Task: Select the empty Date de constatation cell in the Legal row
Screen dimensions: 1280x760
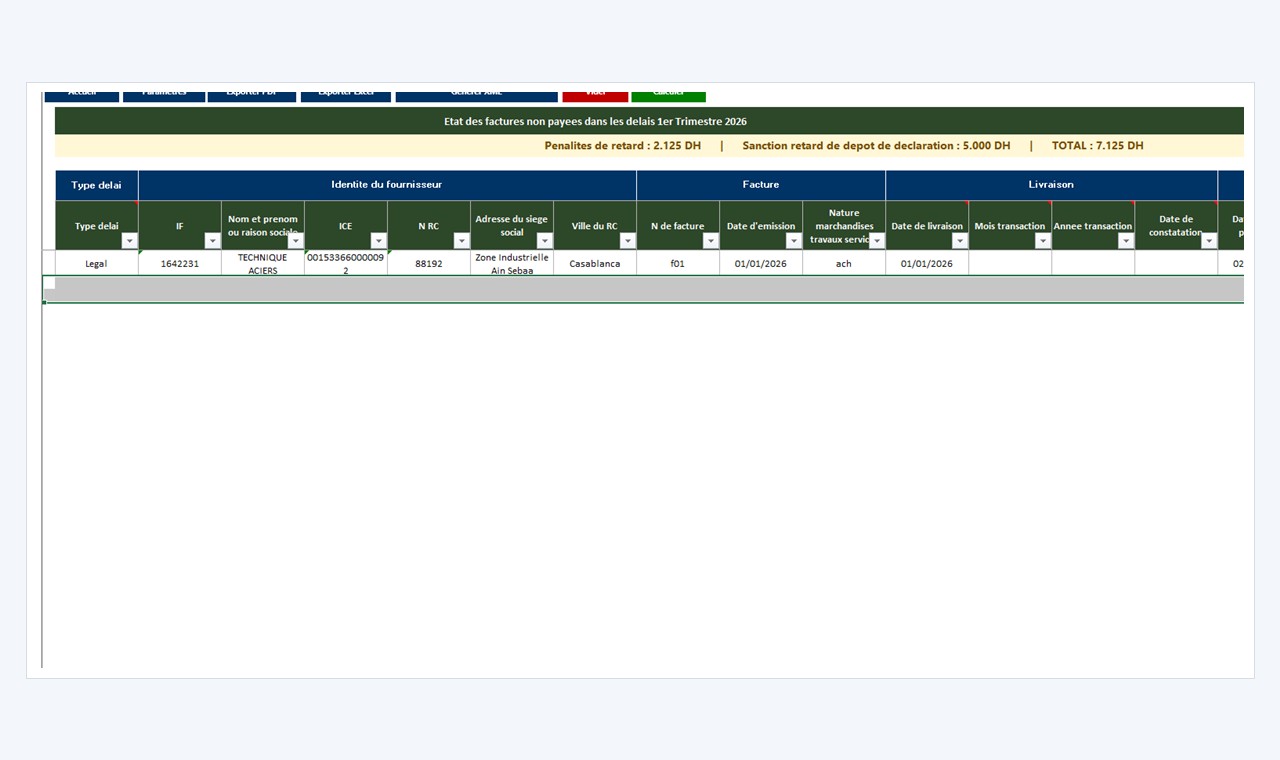Action: tap(1176, 264)
